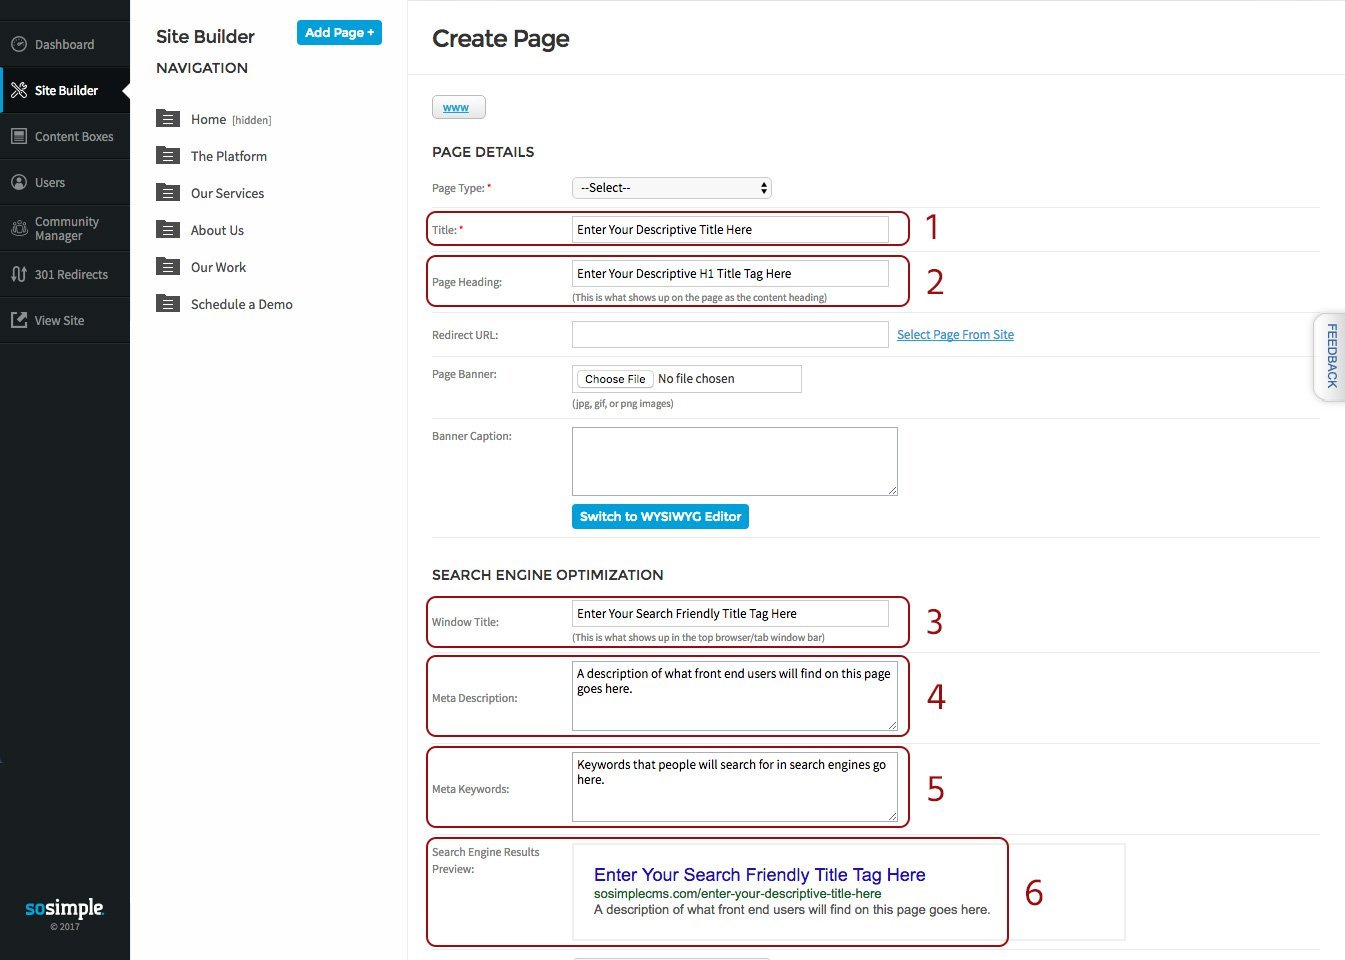Click Our Services page list icon
The height and width of the screenshot is (960, 1345).
point(168,193)
